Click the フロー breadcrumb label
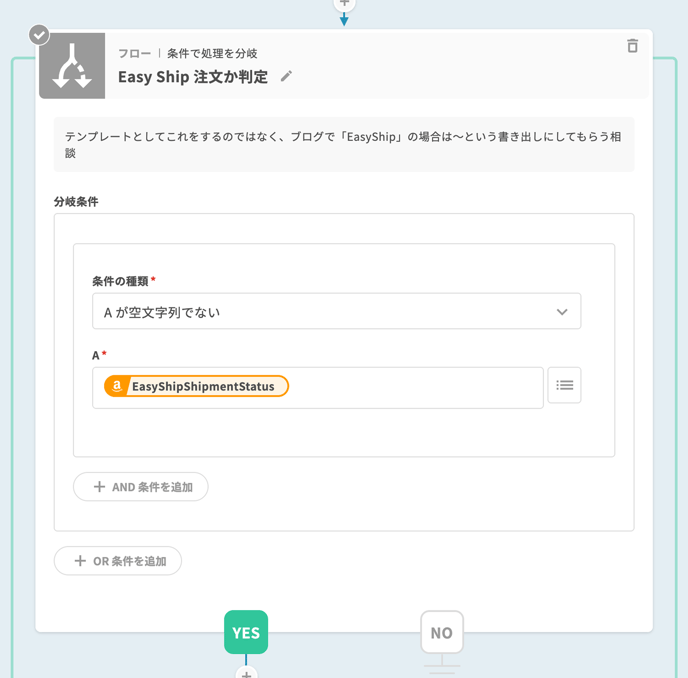This screenshot has width=688, height=678. tap(135, 53)
